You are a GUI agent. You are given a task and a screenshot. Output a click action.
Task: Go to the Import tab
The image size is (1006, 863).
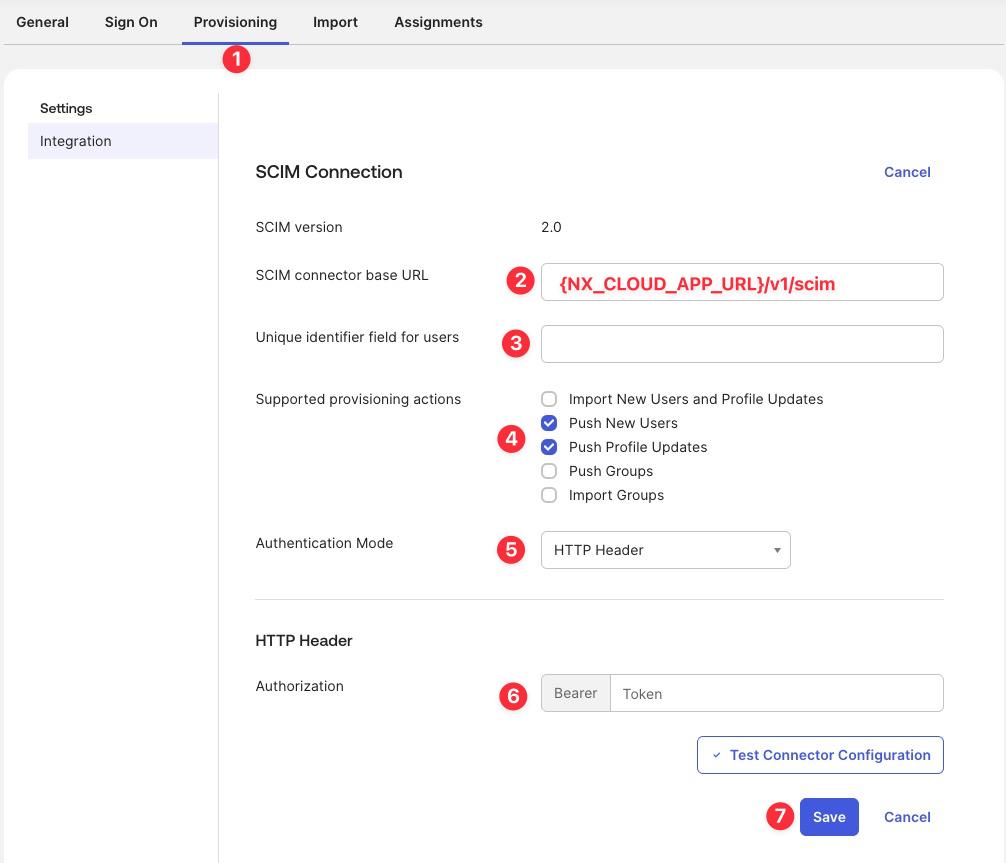[335, 22]
